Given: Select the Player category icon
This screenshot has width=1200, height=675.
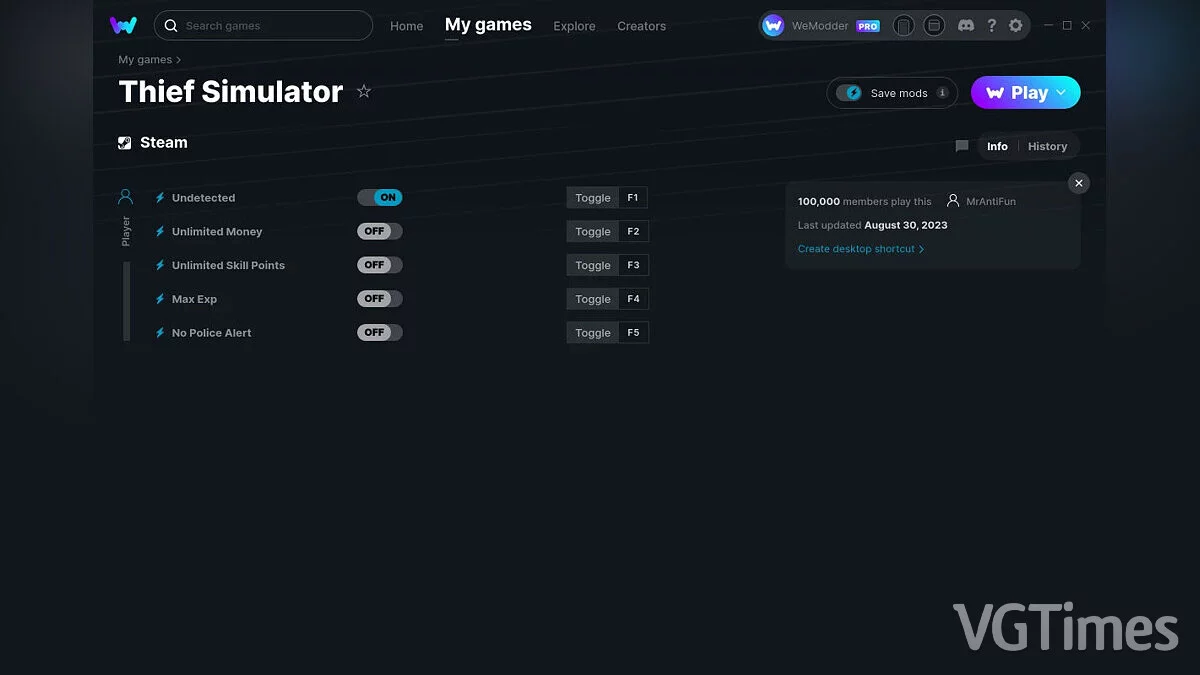Looking at the screenshot, I should tap(125, 197).
